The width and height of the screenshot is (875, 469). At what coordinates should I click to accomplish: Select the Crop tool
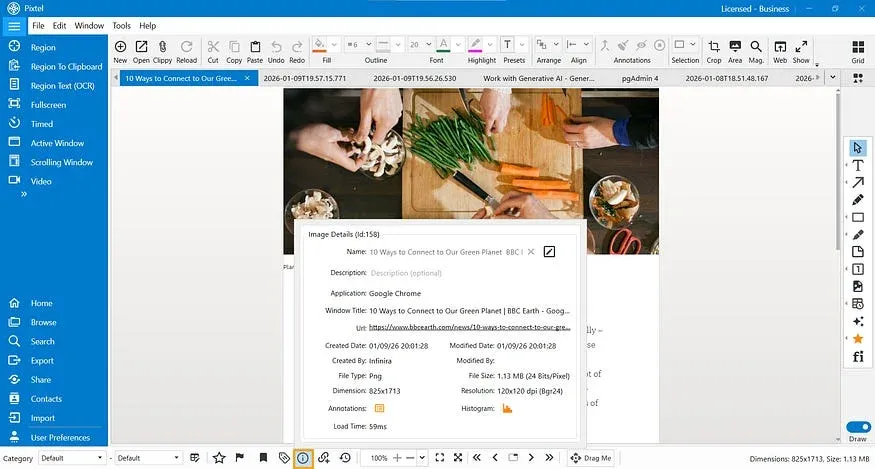coord(714,46)
